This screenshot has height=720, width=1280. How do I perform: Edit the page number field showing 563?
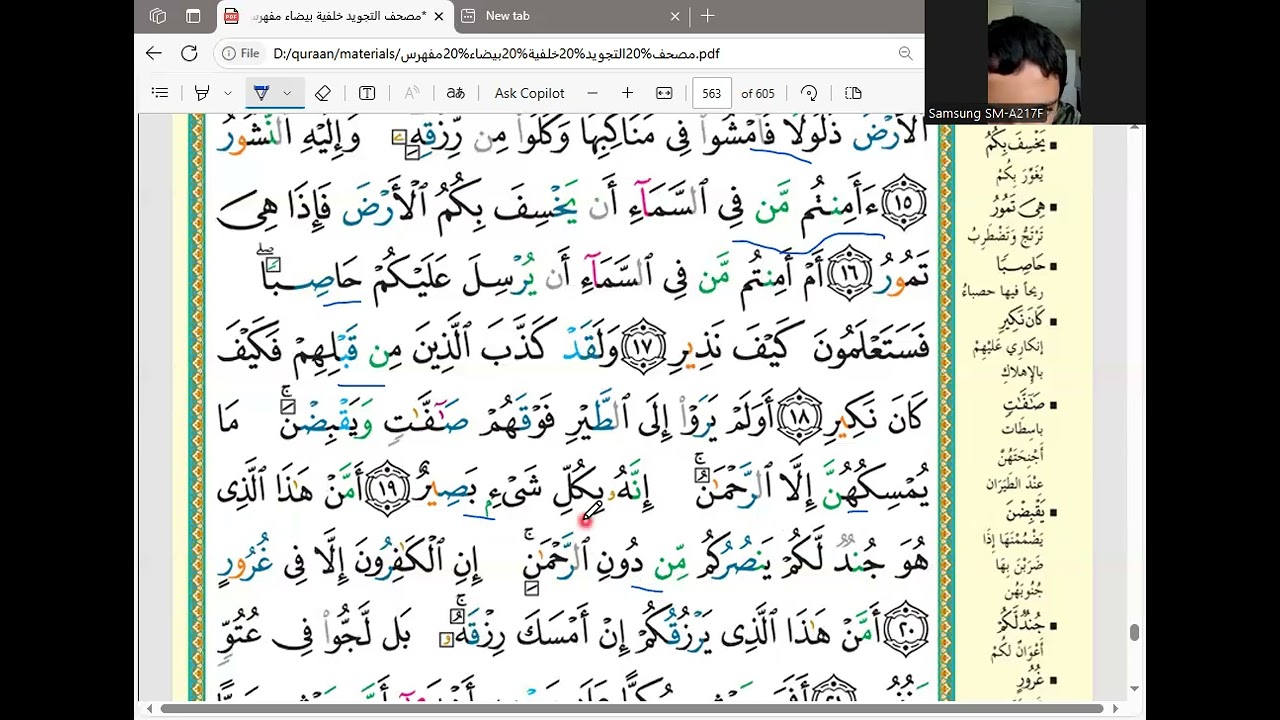711,93
